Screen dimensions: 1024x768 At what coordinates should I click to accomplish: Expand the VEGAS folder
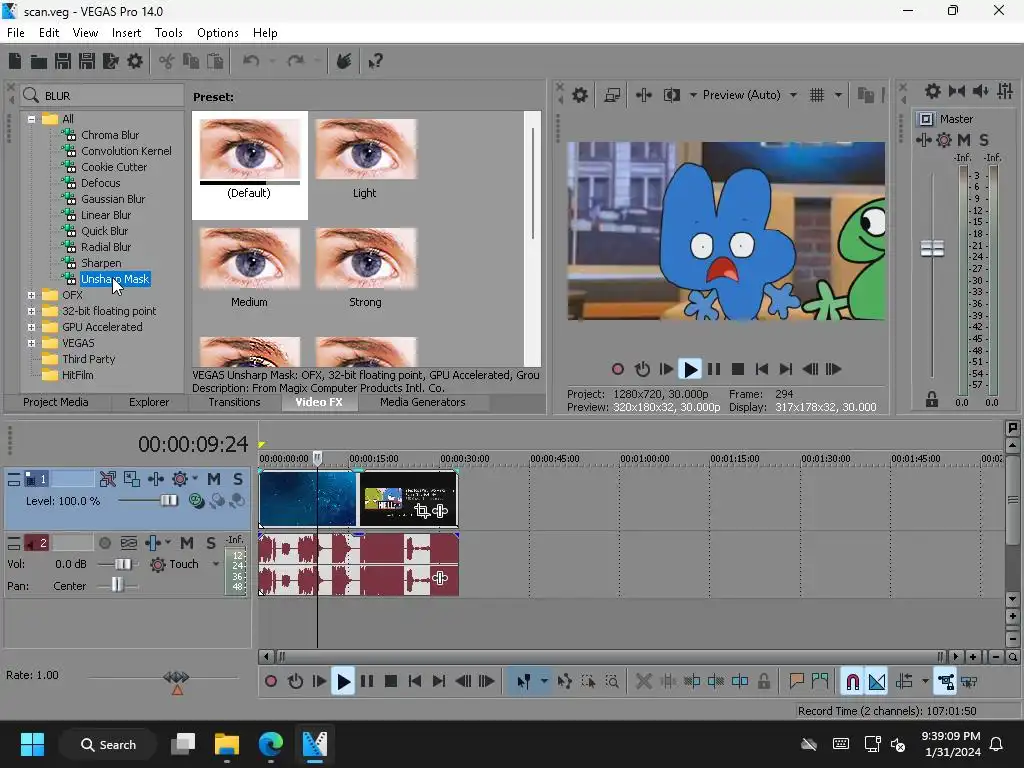click(x=31, y=343)
